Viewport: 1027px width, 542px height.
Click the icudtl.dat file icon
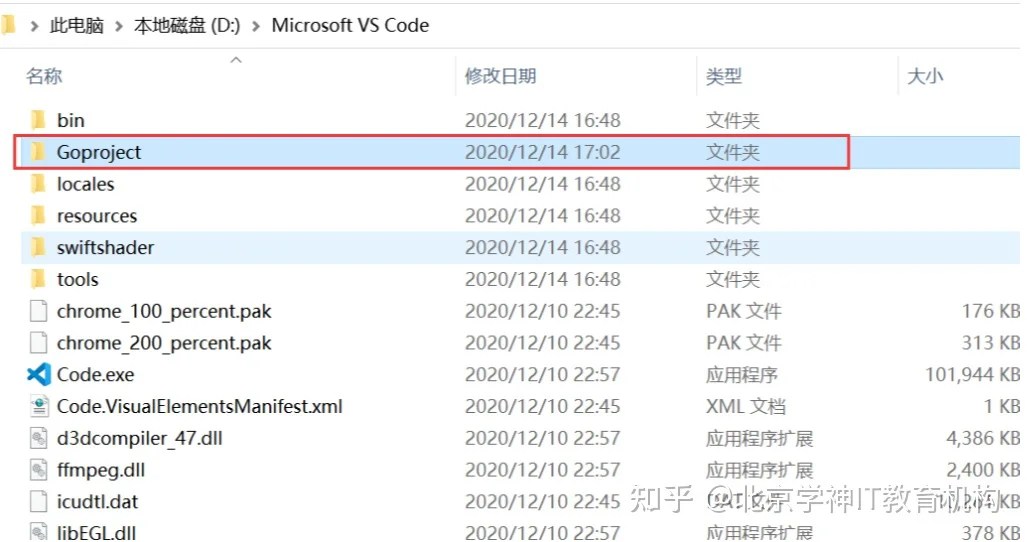(x=39, y=501)
